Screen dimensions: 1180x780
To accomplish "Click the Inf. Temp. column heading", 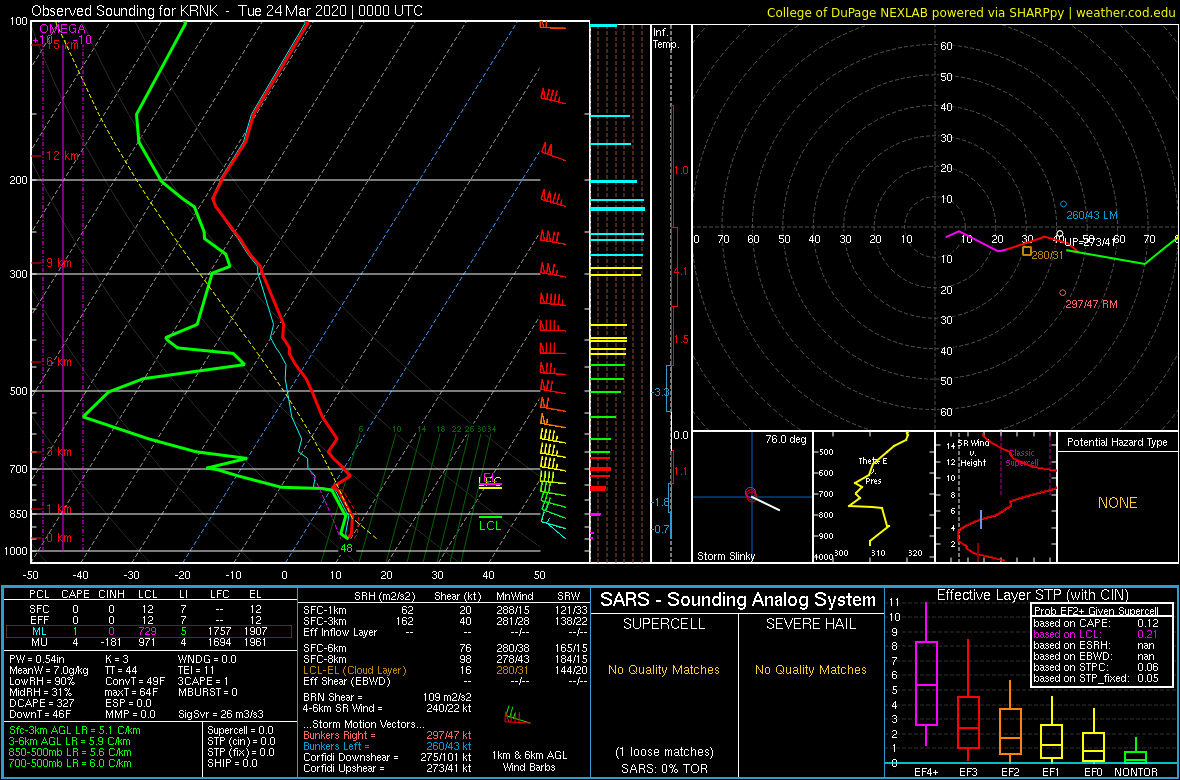I will point(667,38).
